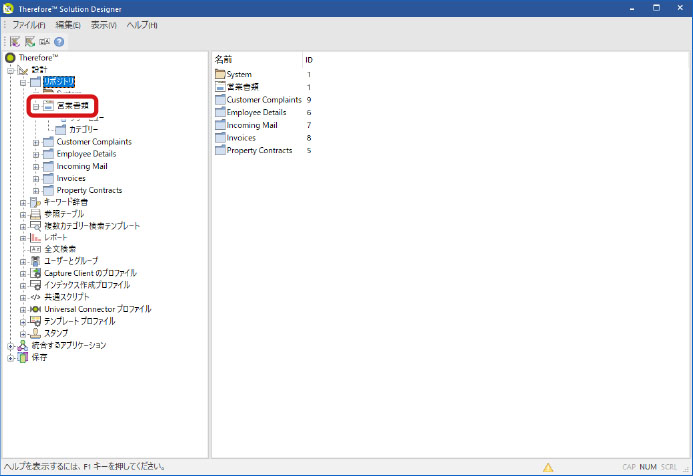Click the 共通スクリプト script icon
This screenshot has height=476, width=693.
[35, 297]
